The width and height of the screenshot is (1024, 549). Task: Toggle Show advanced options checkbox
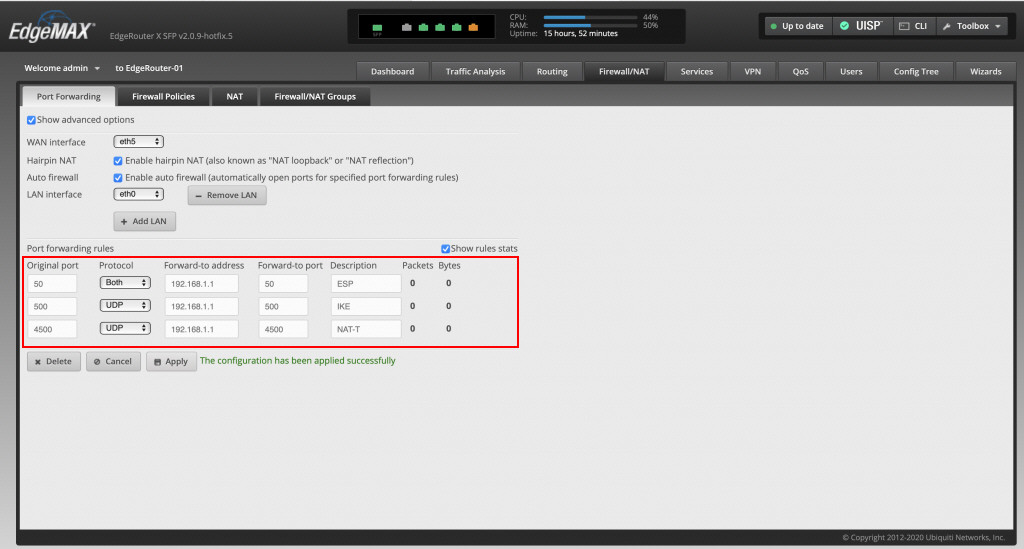[x=31, y=120]
